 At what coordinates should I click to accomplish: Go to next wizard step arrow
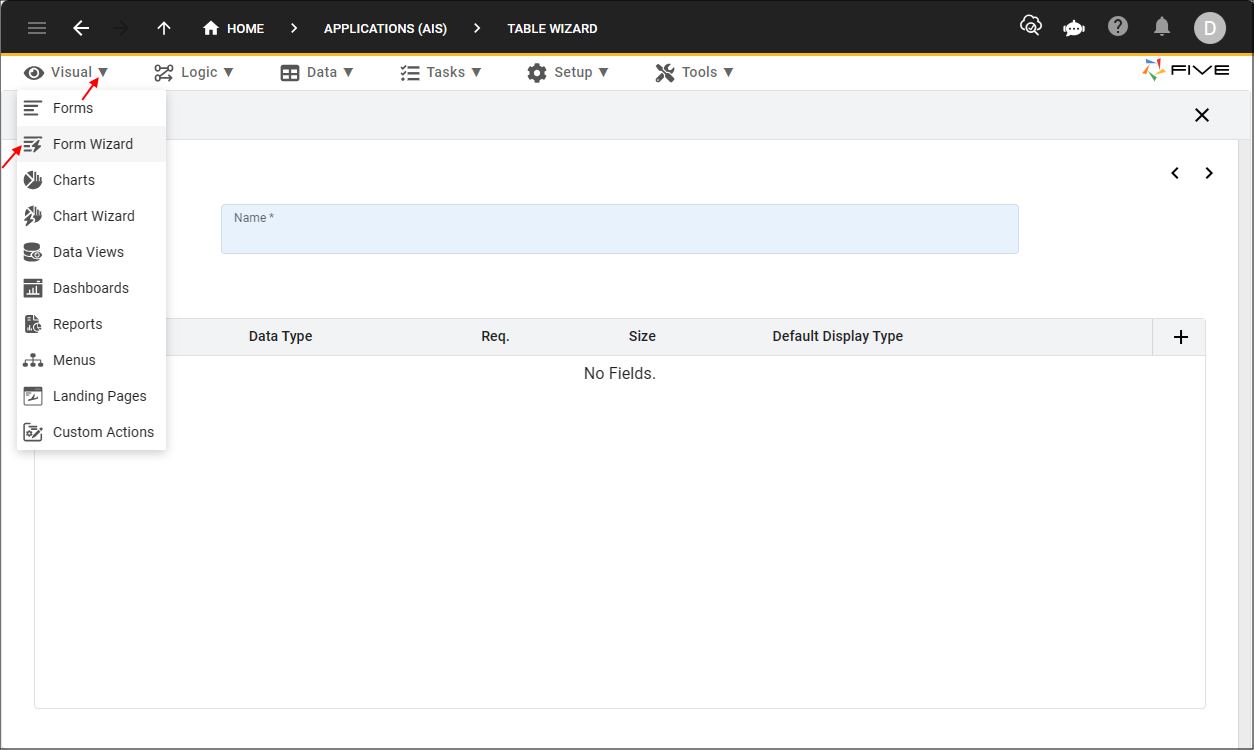point(1209,173)
